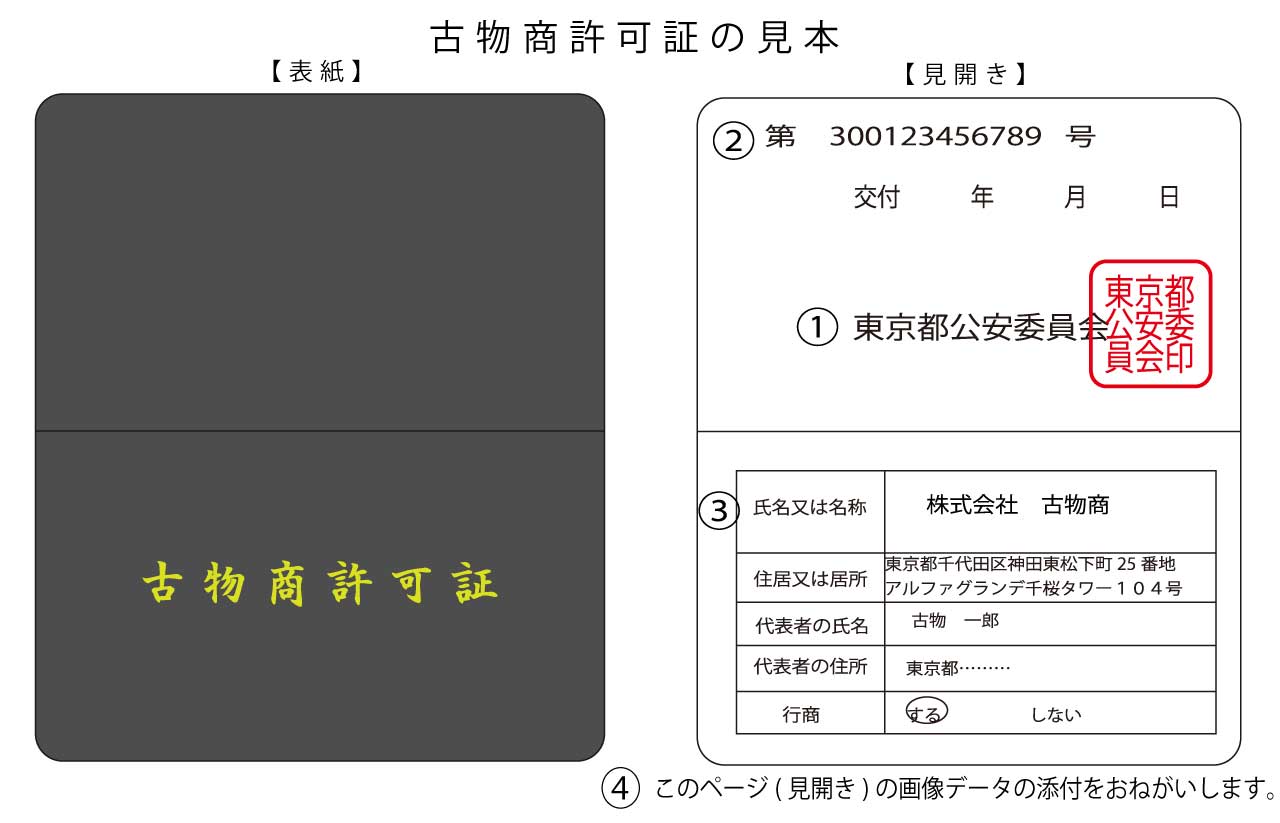Click the title text 古物商許可証の見本
This screenshot has height=823, width=1280.
[x=635, y=38]
